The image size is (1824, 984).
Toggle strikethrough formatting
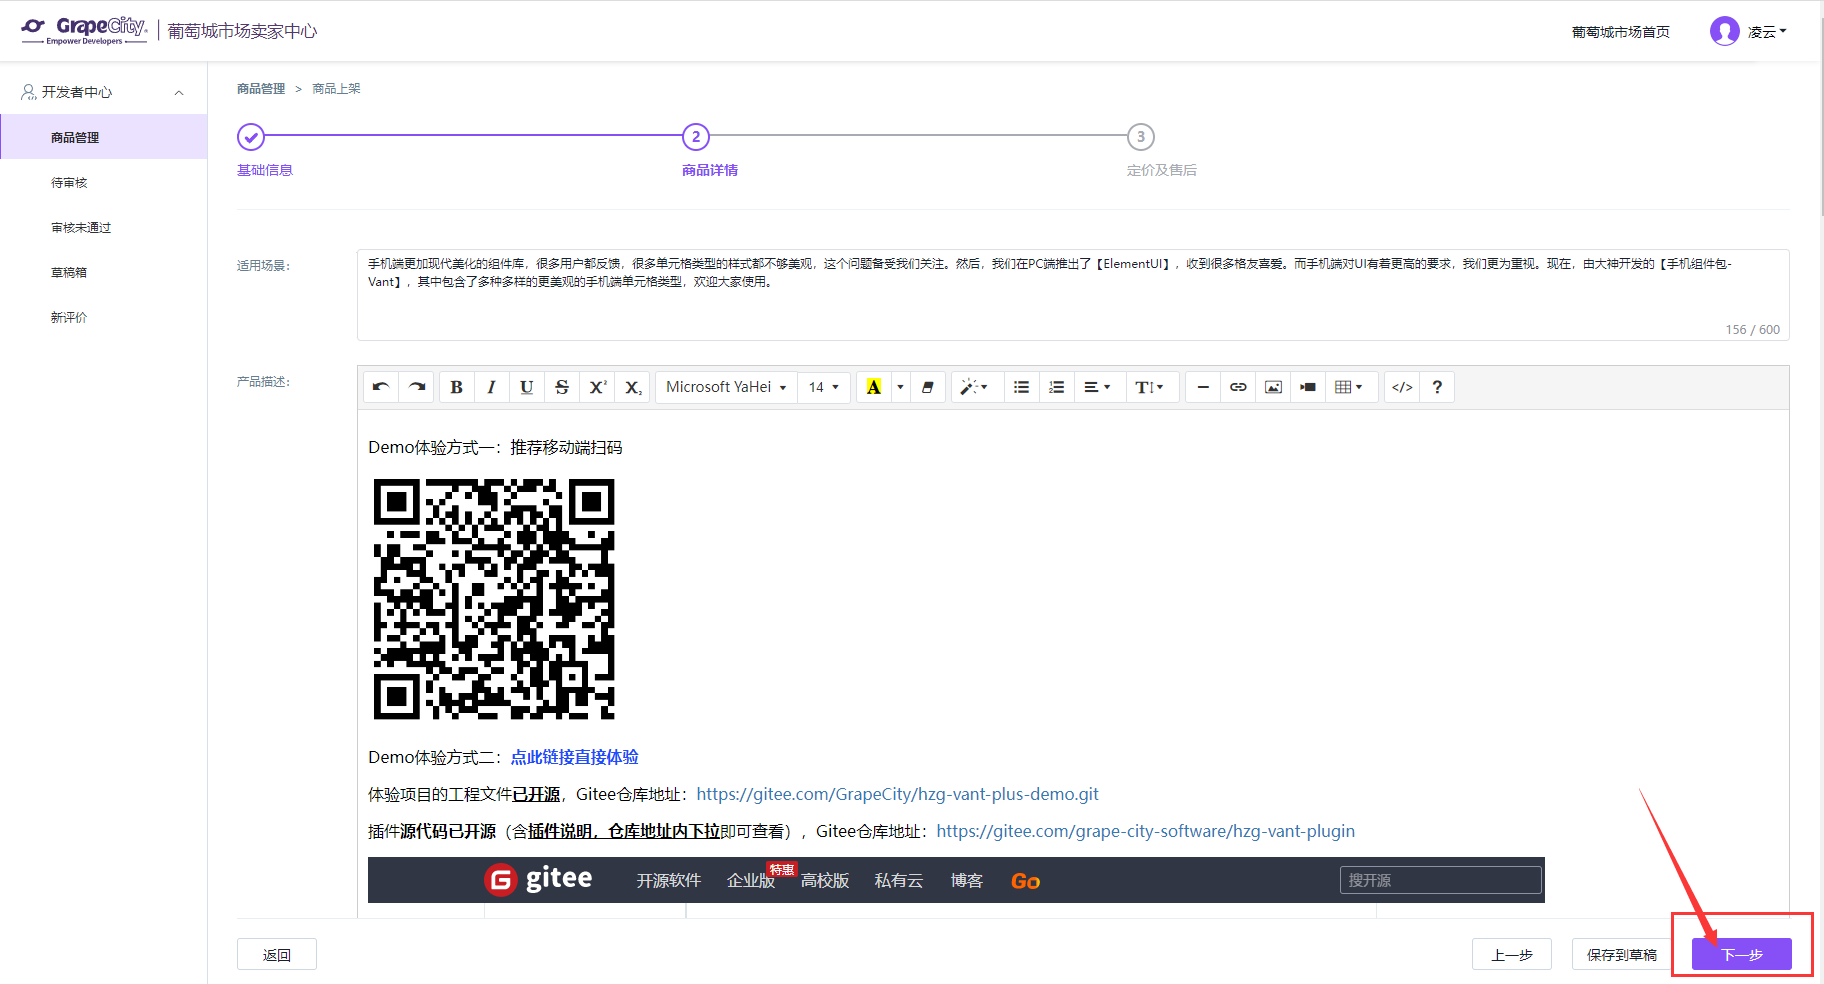(562, 387)
